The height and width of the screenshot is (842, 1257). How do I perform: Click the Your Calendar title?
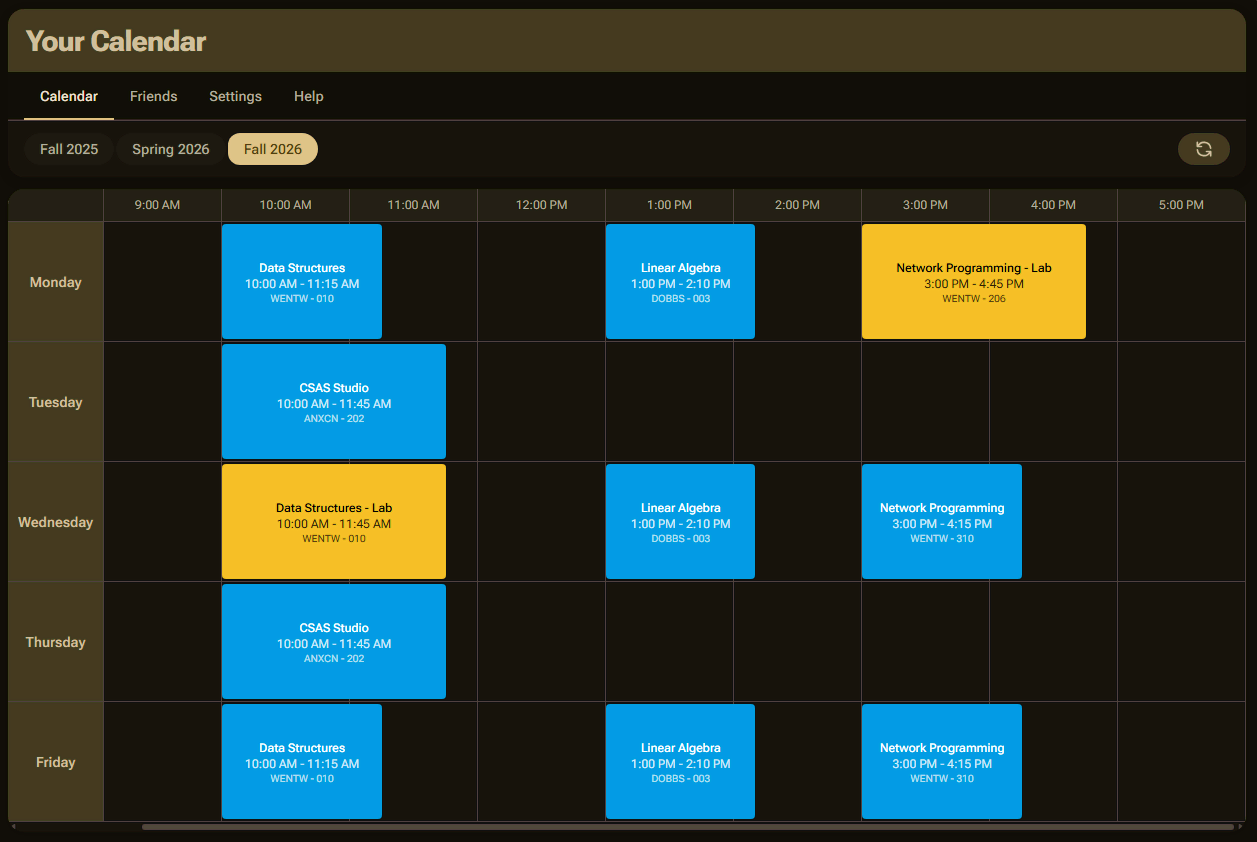[116, 41]
